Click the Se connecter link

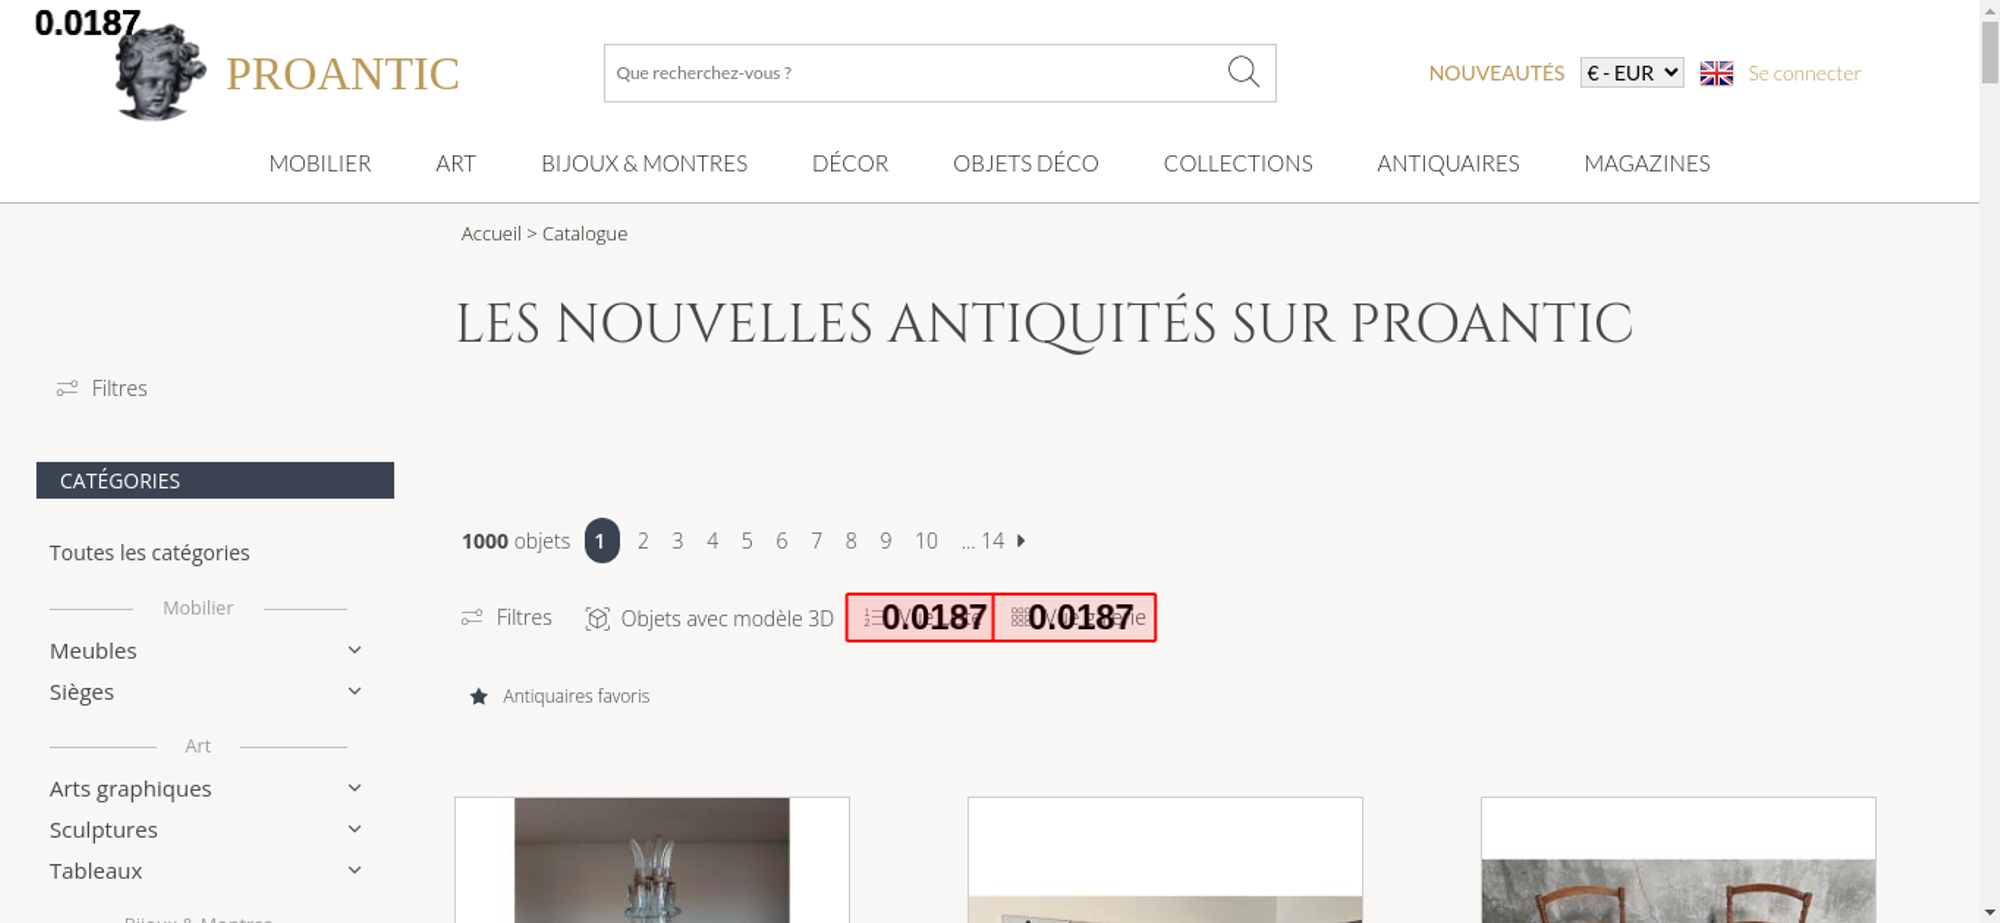(x=1804, y=73)
